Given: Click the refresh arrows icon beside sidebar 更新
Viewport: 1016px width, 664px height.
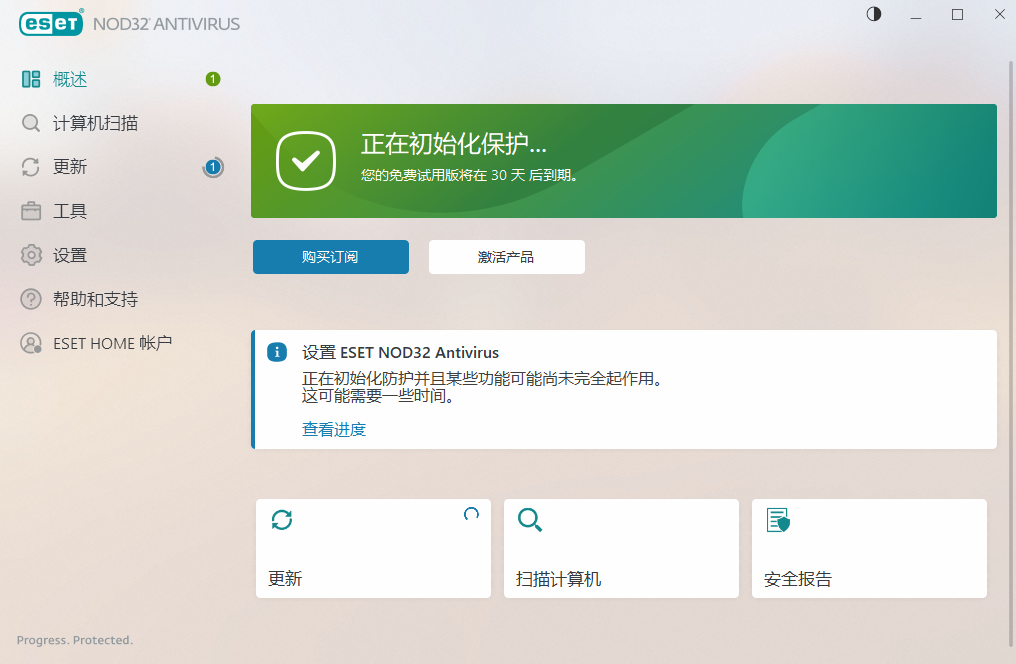Looking at the screenshot, I should point(30,167).
